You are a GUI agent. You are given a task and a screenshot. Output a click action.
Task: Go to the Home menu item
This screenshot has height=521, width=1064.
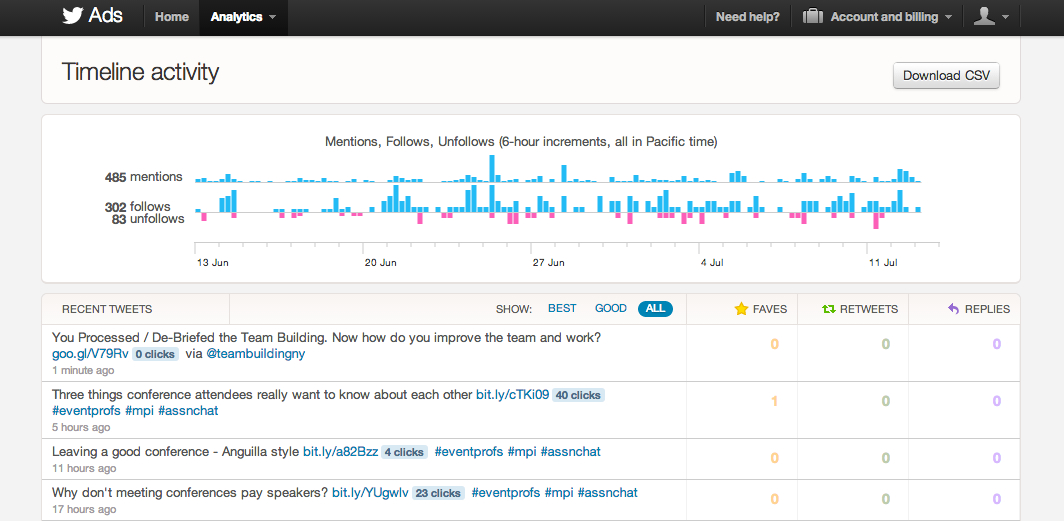(172, 17)
